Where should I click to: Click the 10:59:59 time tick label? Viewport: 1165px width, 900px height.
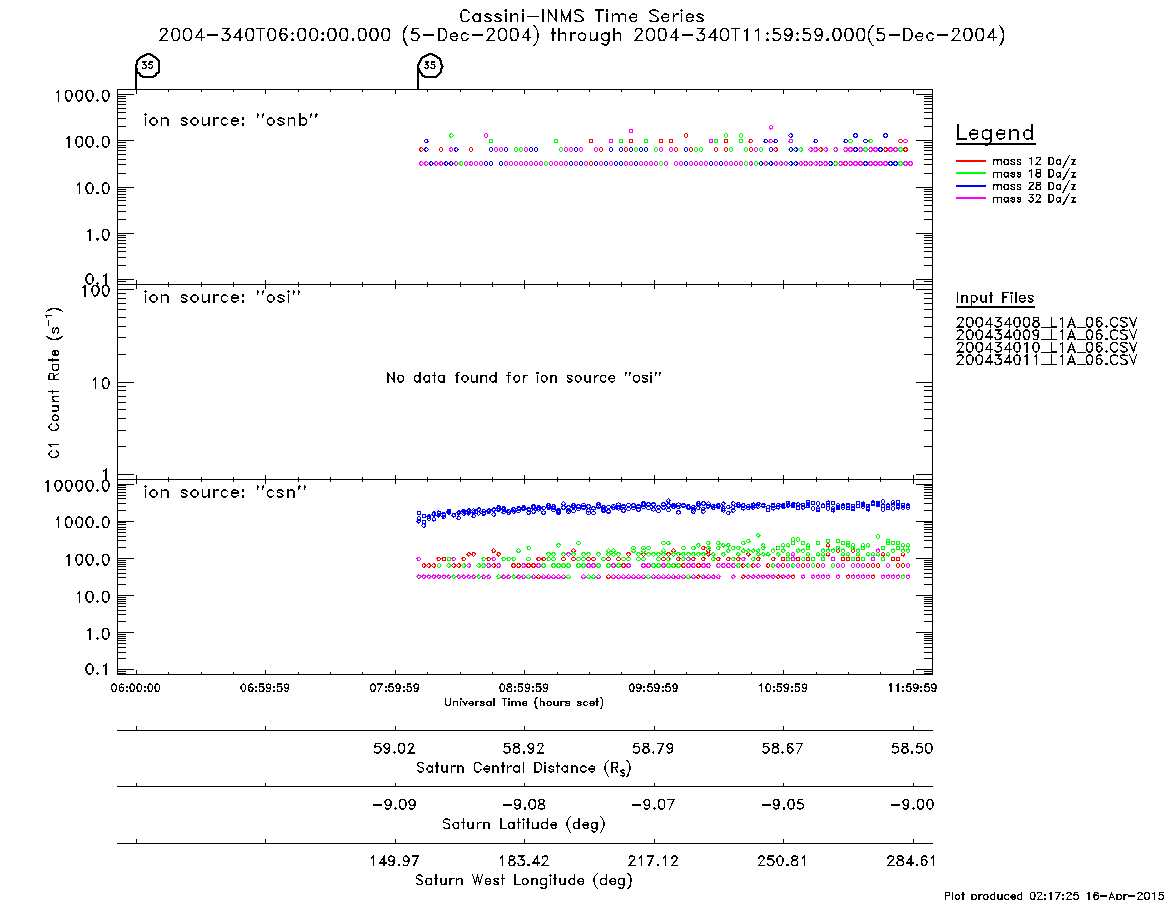(x=782, y=688)
